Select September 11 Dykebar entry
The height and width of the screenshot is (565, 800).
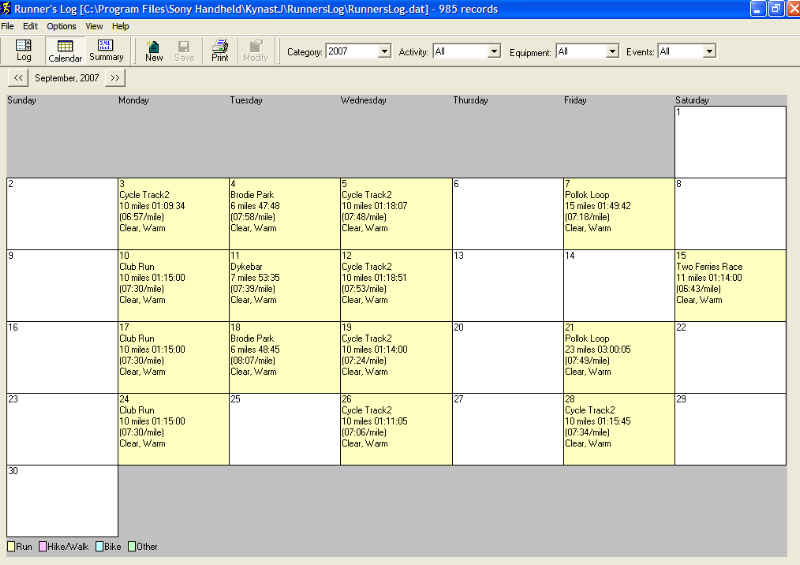pyautogui.click(x=285, y=286)
